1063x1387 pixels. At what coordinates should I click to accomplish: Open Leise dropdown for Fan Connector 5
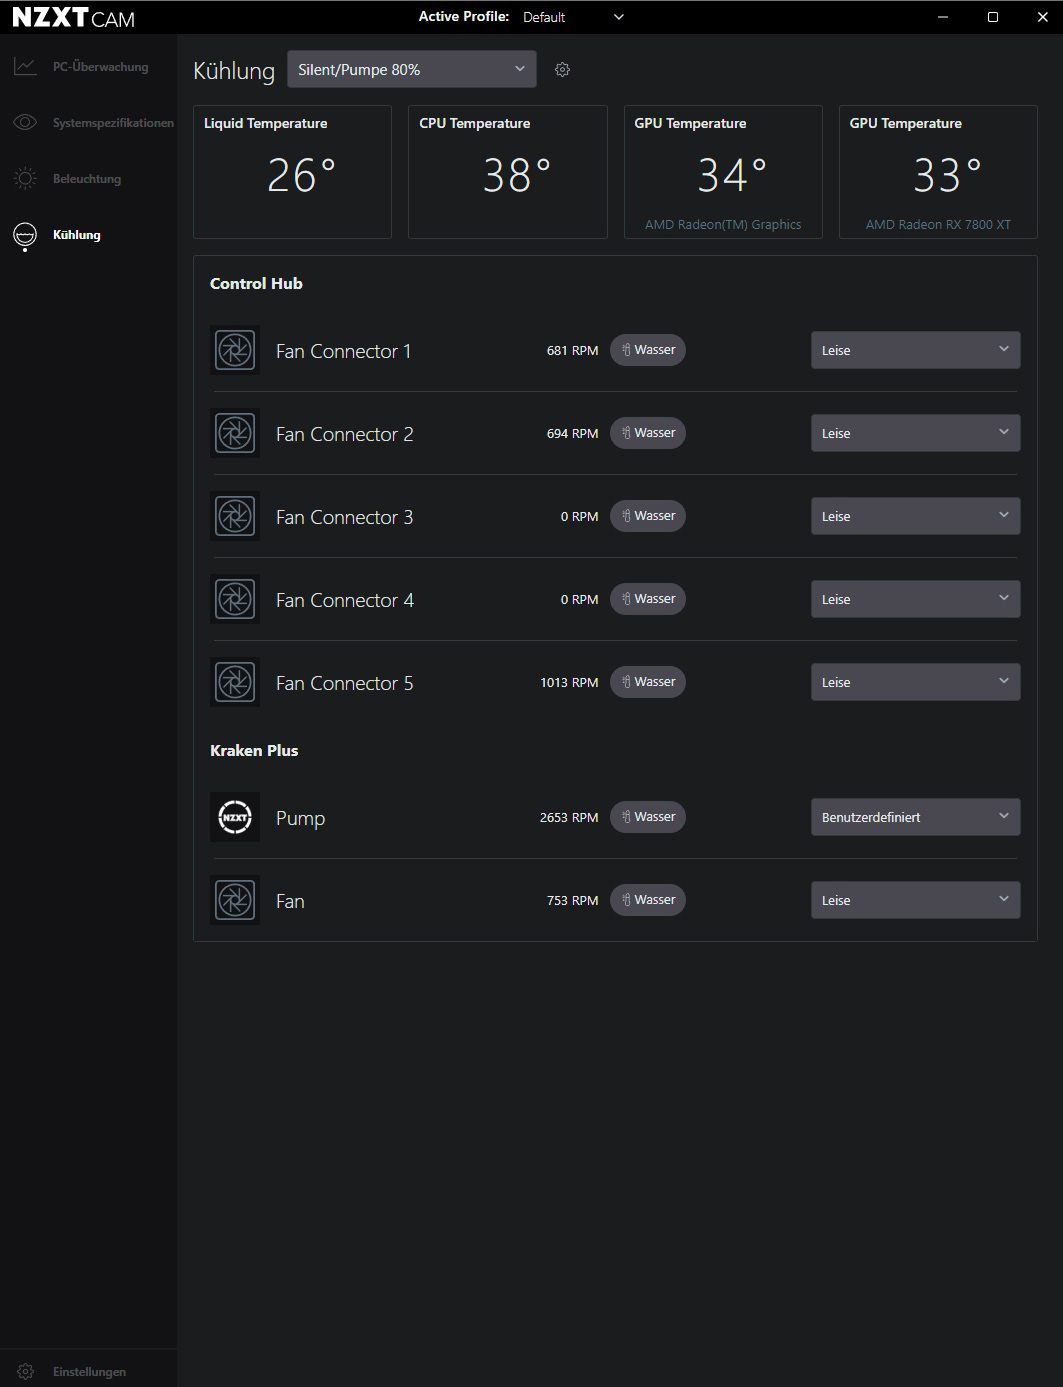(x=915, y=682)
